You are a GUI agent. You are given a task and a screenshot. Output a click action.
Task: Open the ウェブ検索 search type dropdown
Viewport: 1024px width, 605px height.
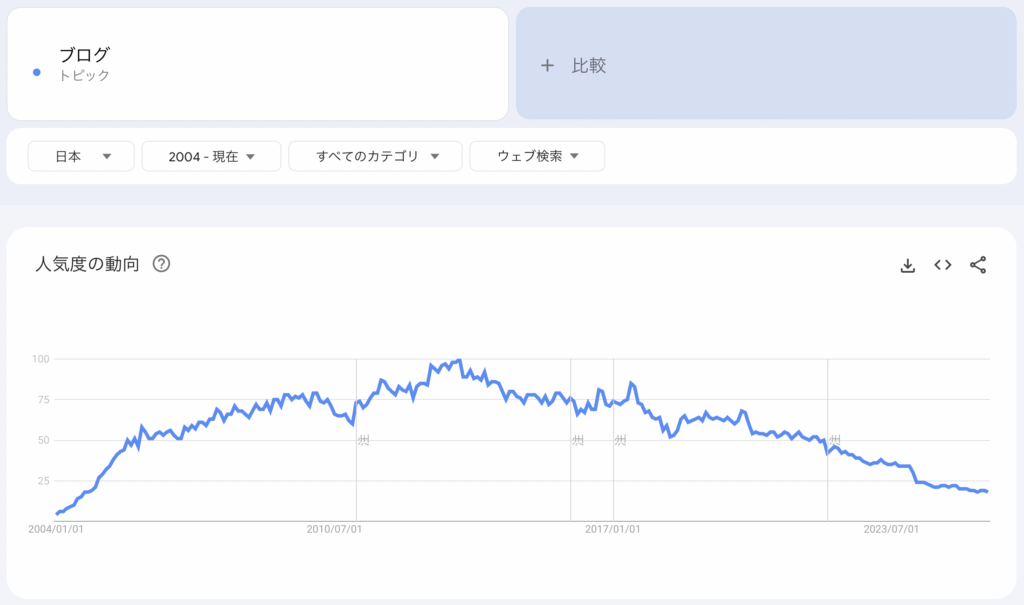537,156
